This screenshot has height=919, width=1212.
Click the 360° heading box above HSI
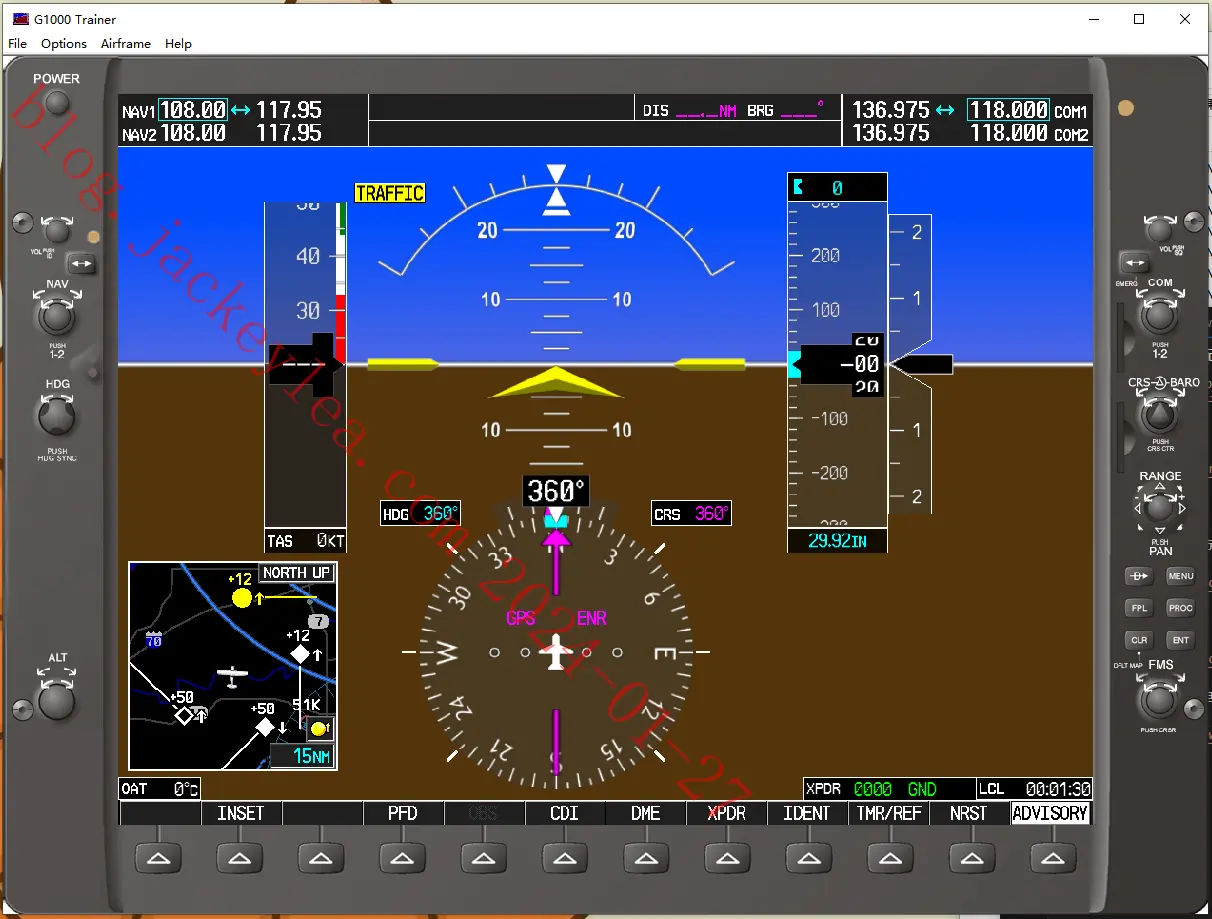click(x=556, y=491)
